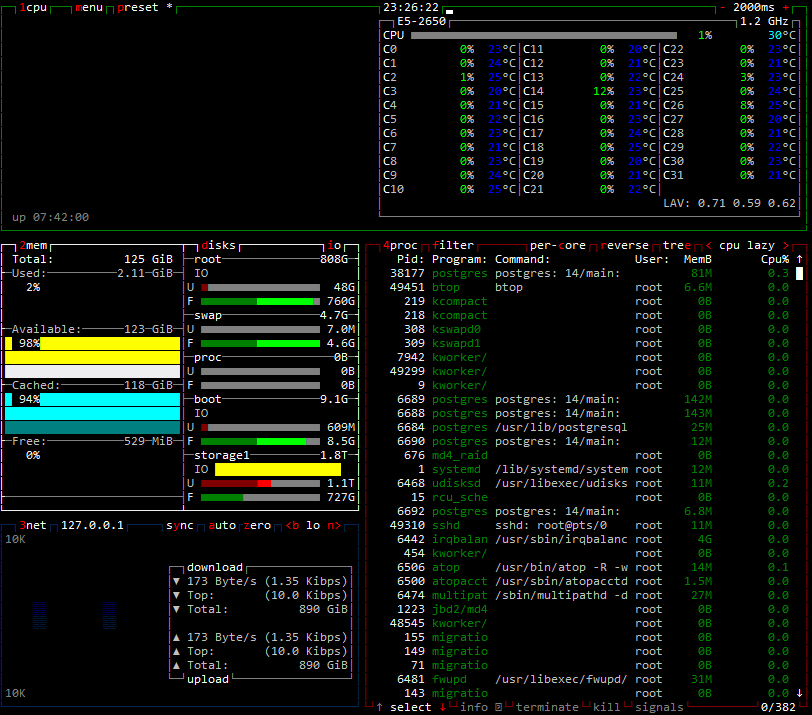Toggle the disks display in the mem box
Screen dimensions: 812x715
[x=218, y=245]
